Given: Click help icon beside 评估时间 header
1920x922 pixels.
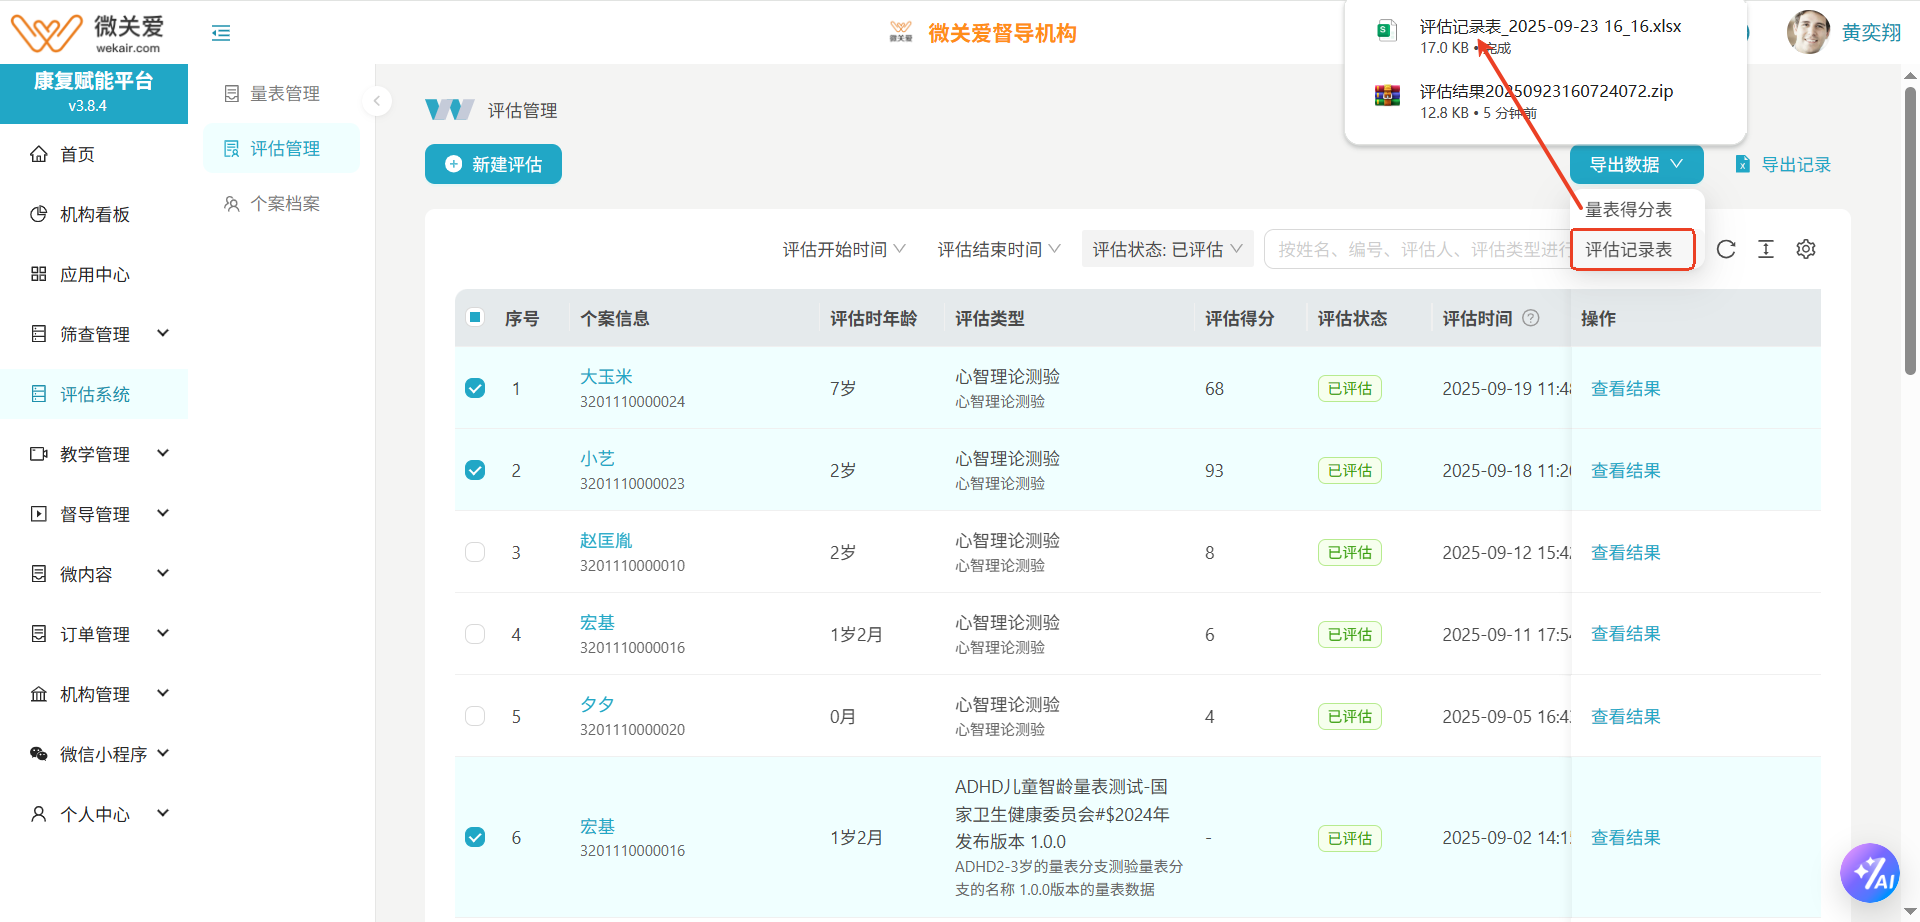Looking at the screenshot, I should (x=1531, y=318).
